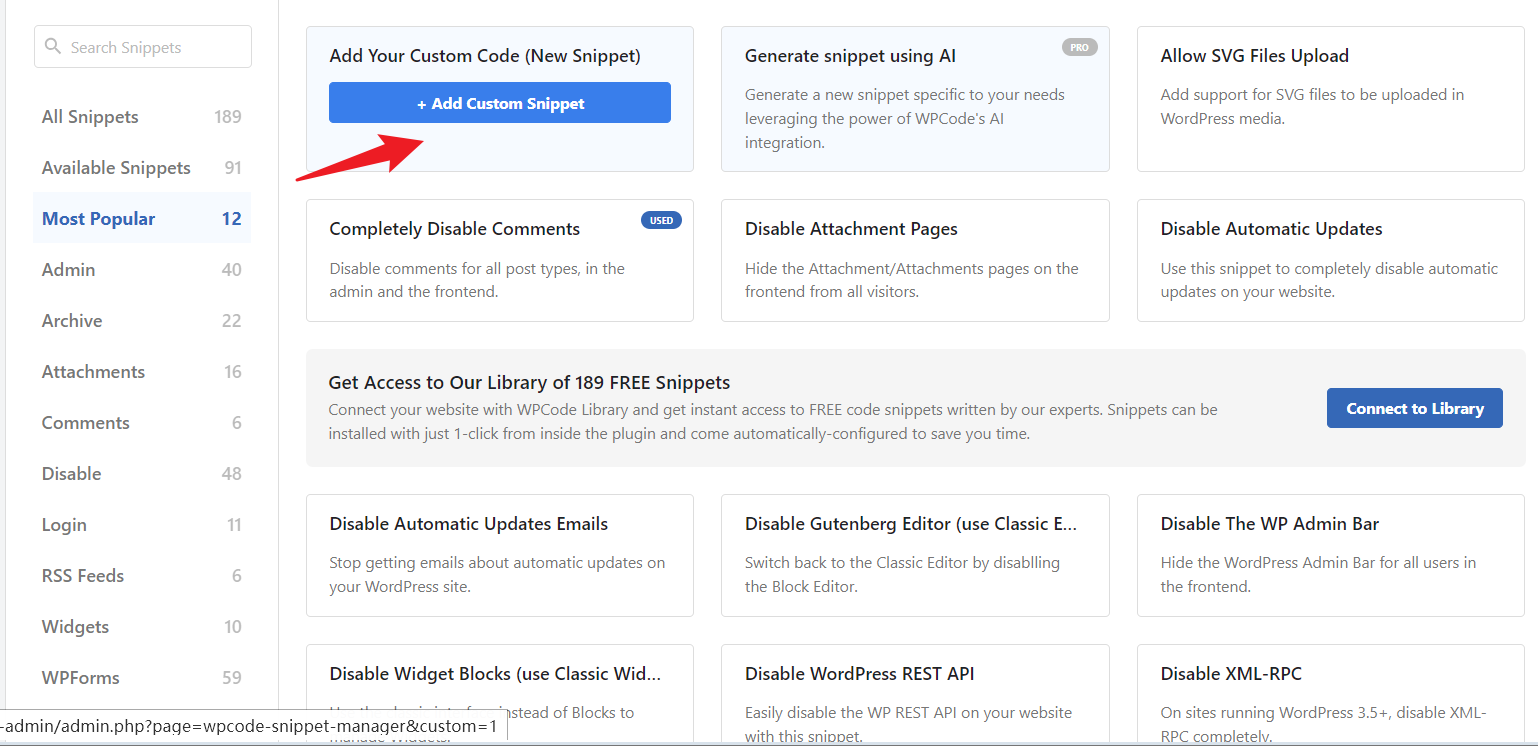Click the Connect to Library button
The image size is (1538, 746).
(1415, 408)
